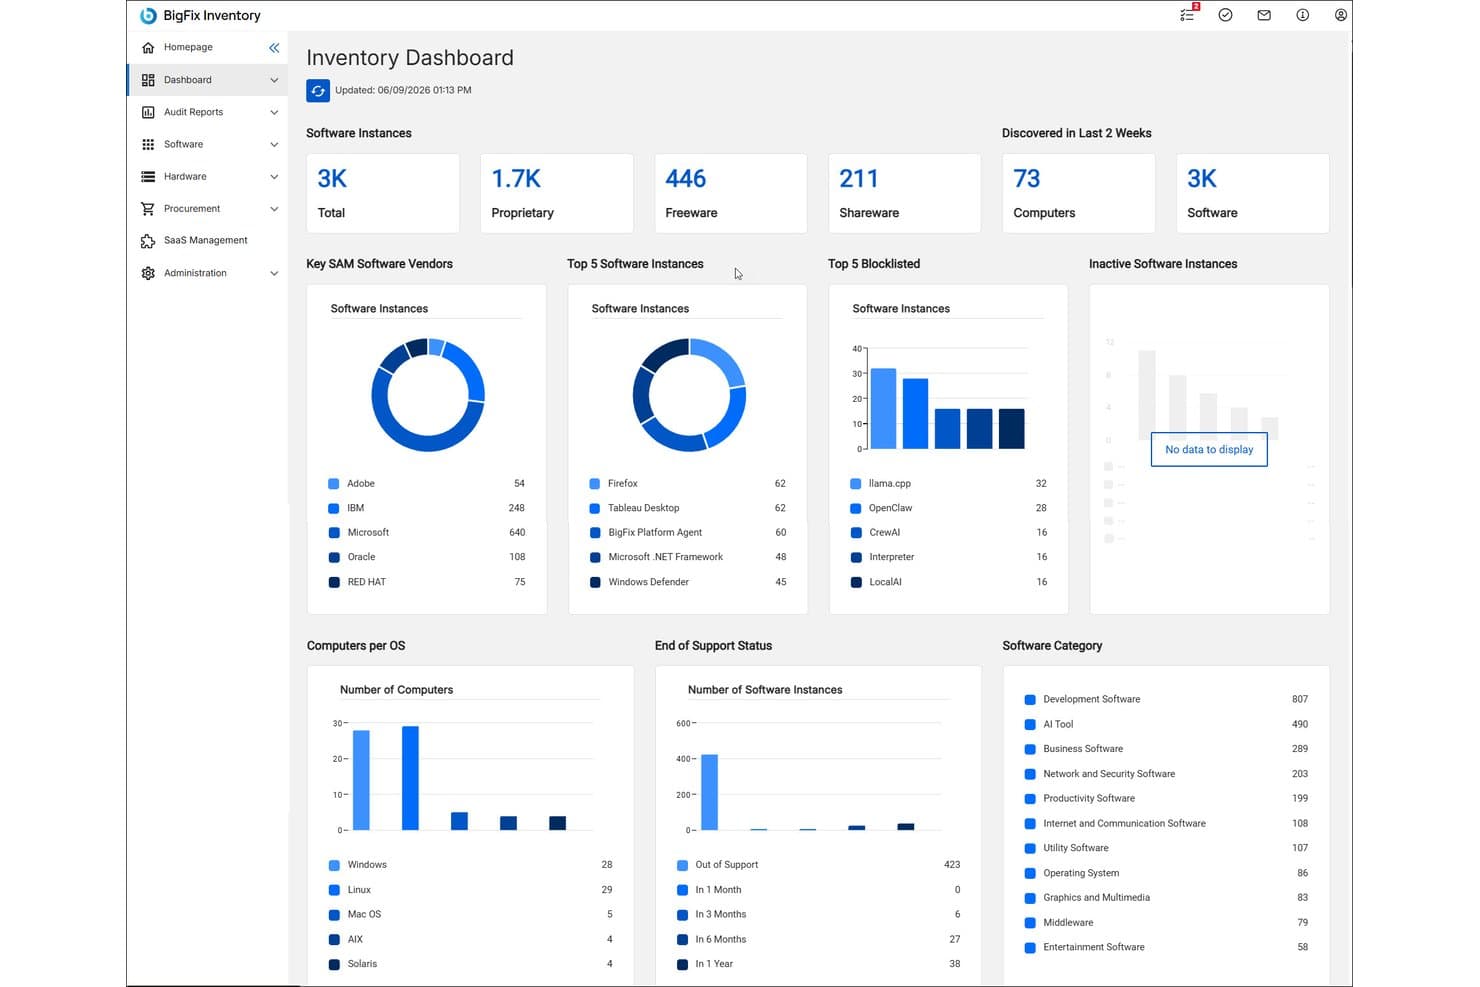Click the BigFix Inventory logo icon
Viewport: 1480px width, 987px height.
[x=148, y=15]
